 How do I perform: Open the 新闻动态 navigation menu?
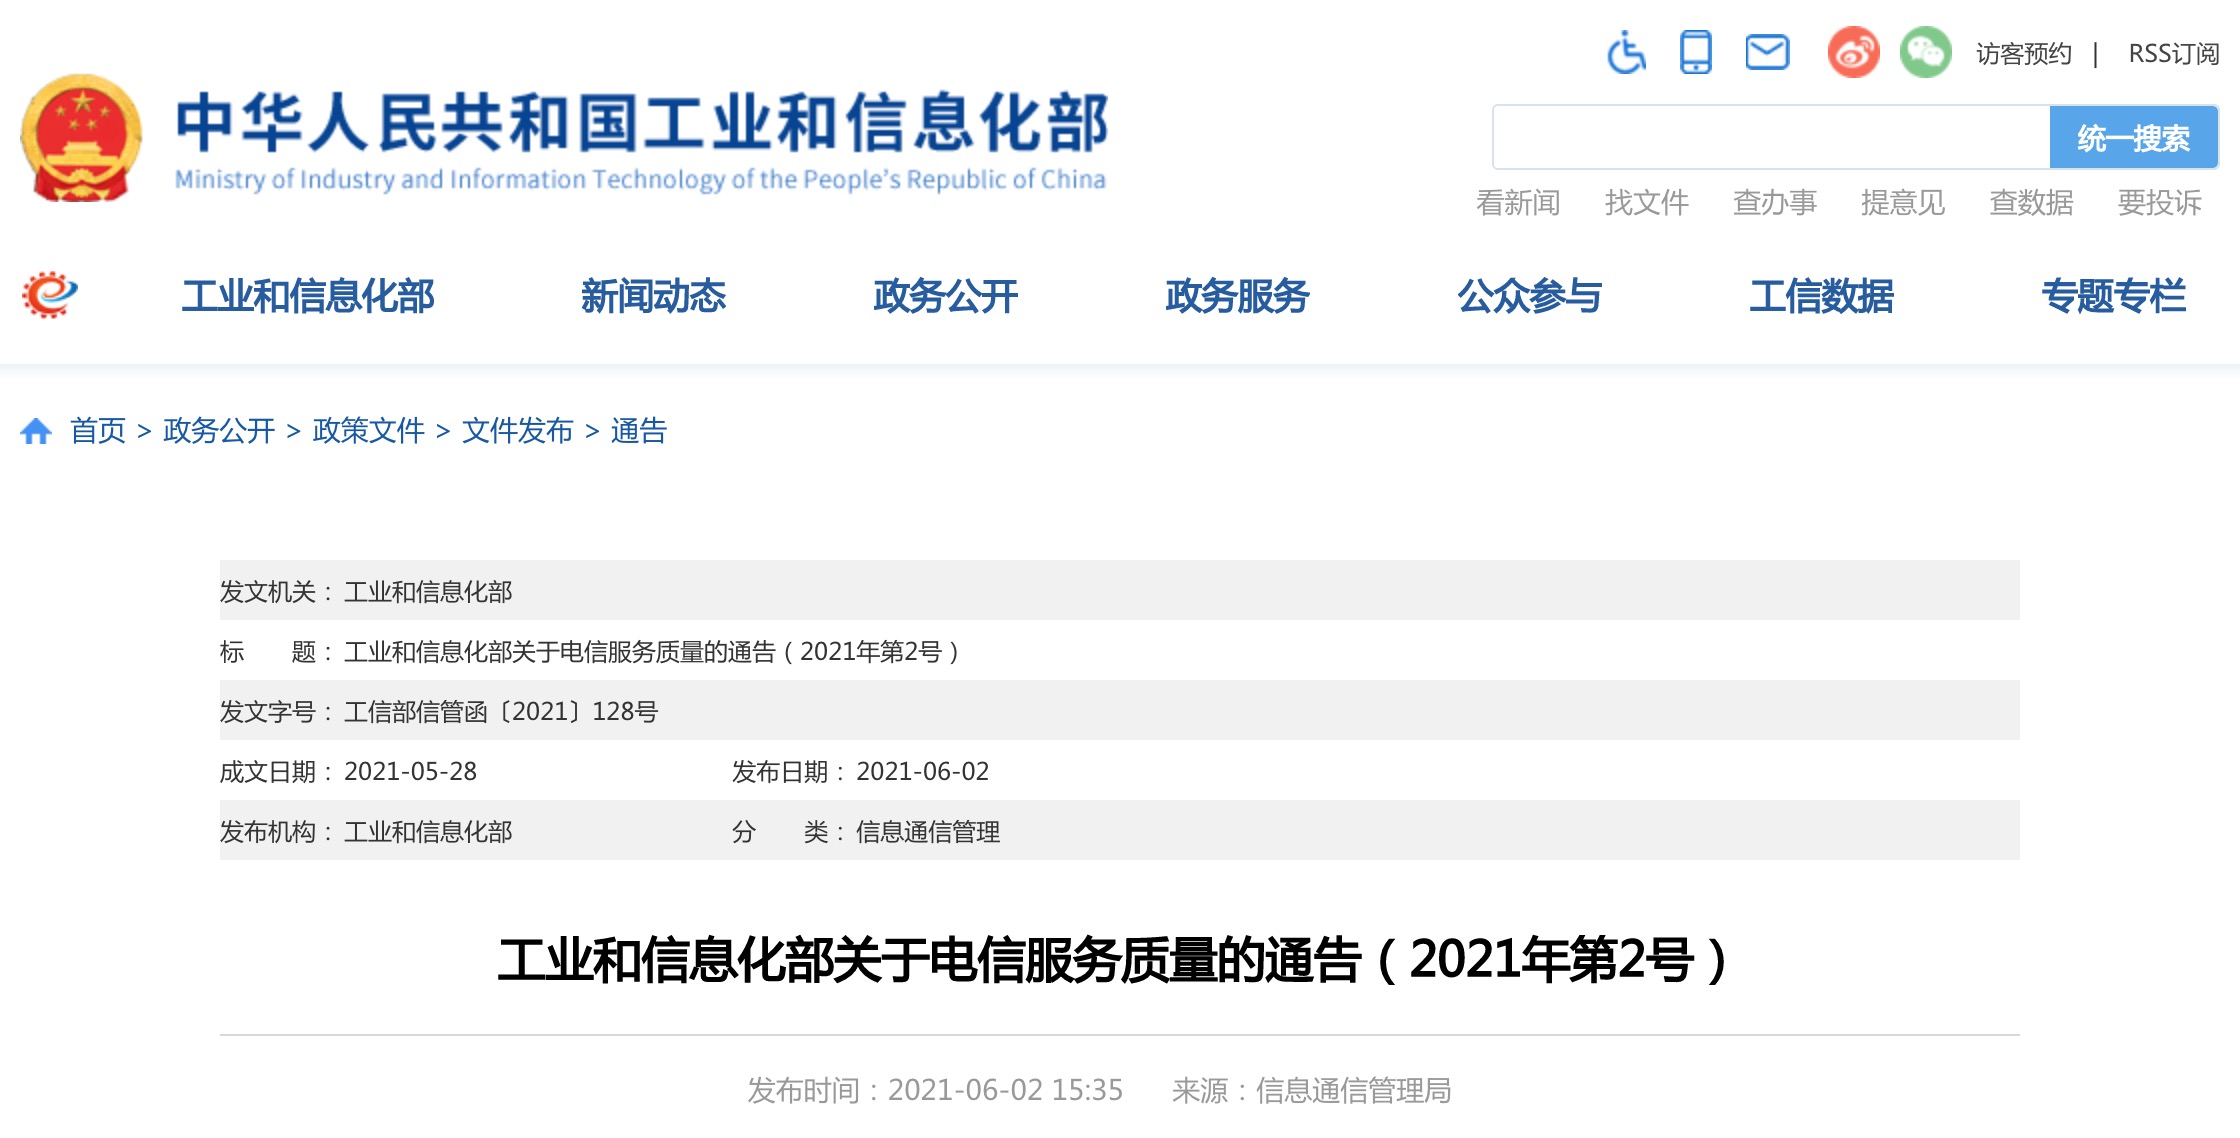tap(653, 296)
